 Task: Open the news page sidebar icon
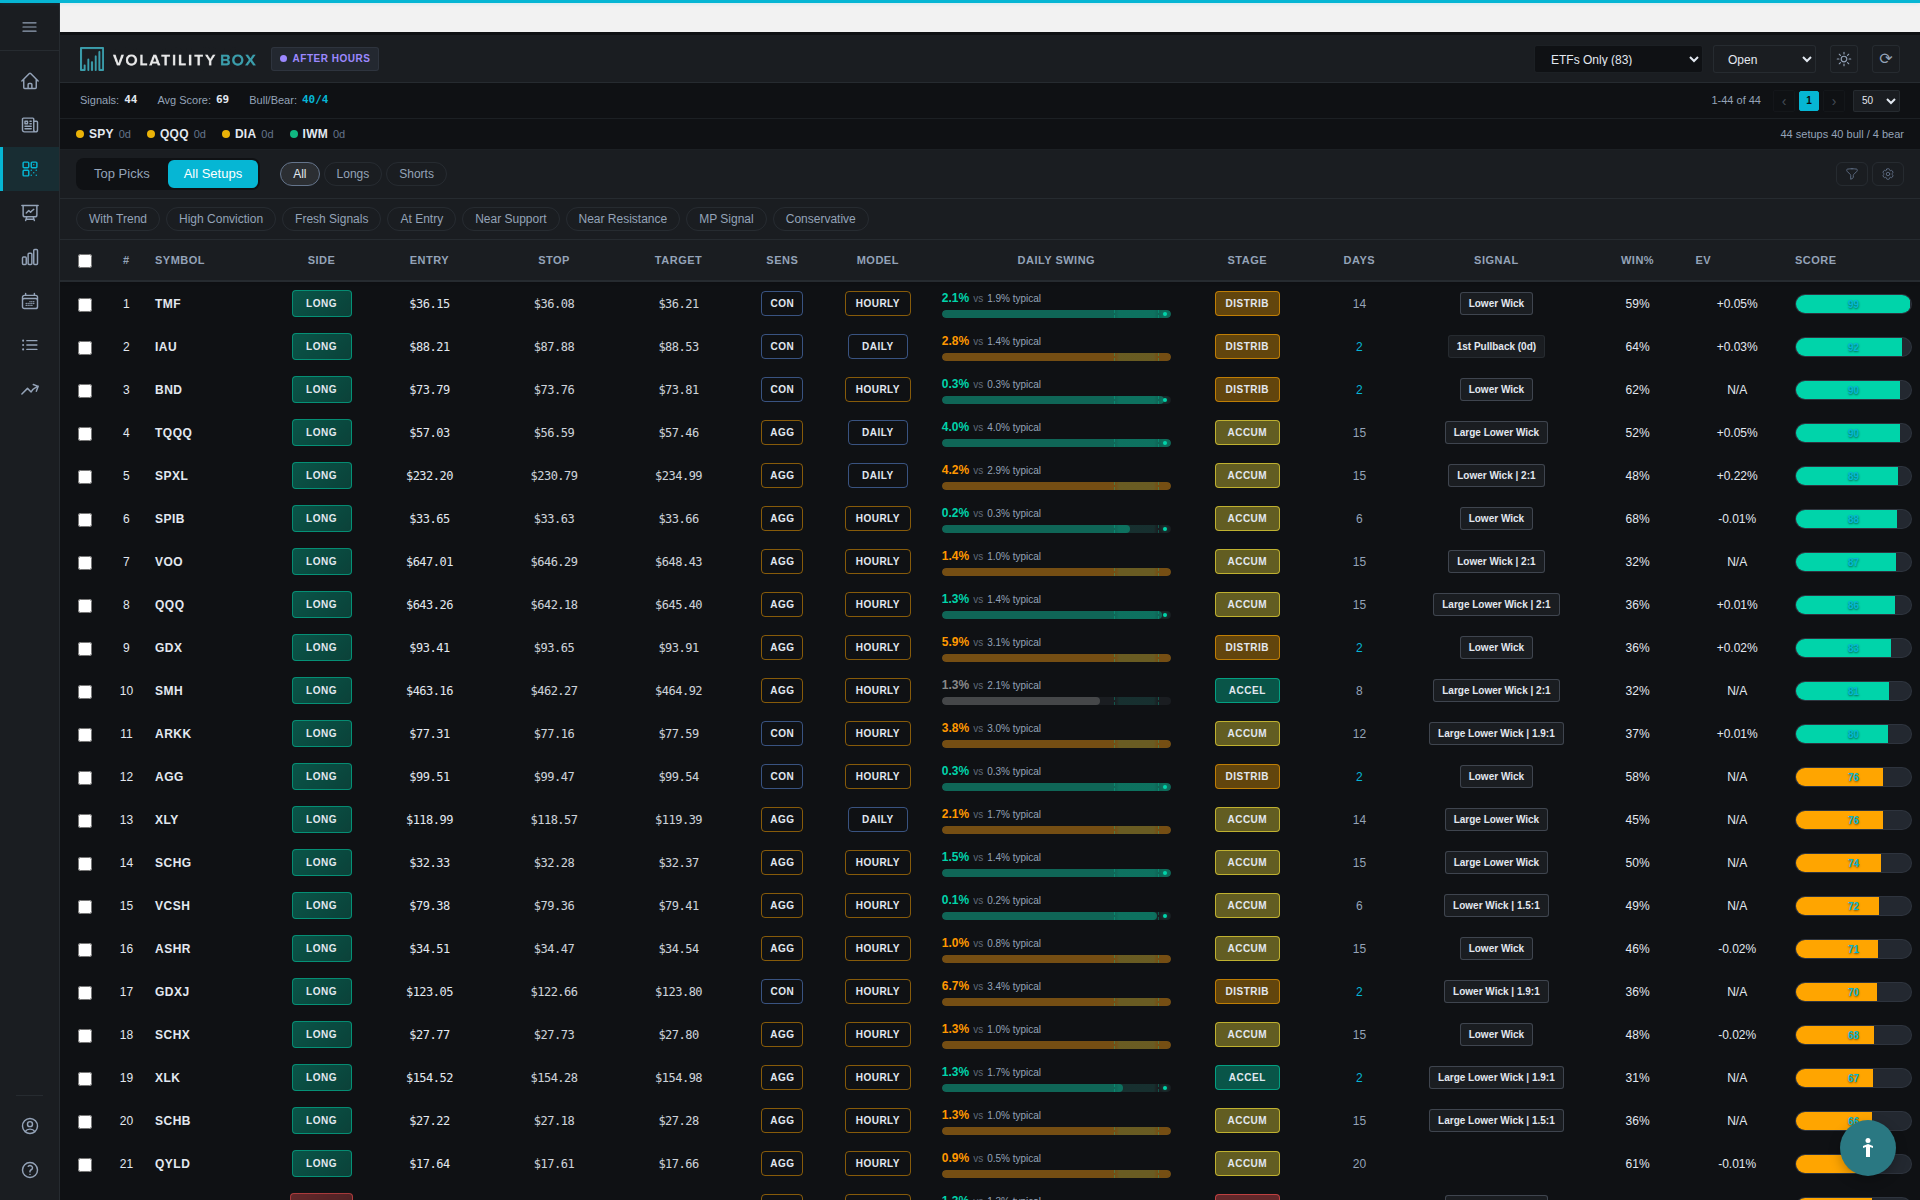click(30, 125)
